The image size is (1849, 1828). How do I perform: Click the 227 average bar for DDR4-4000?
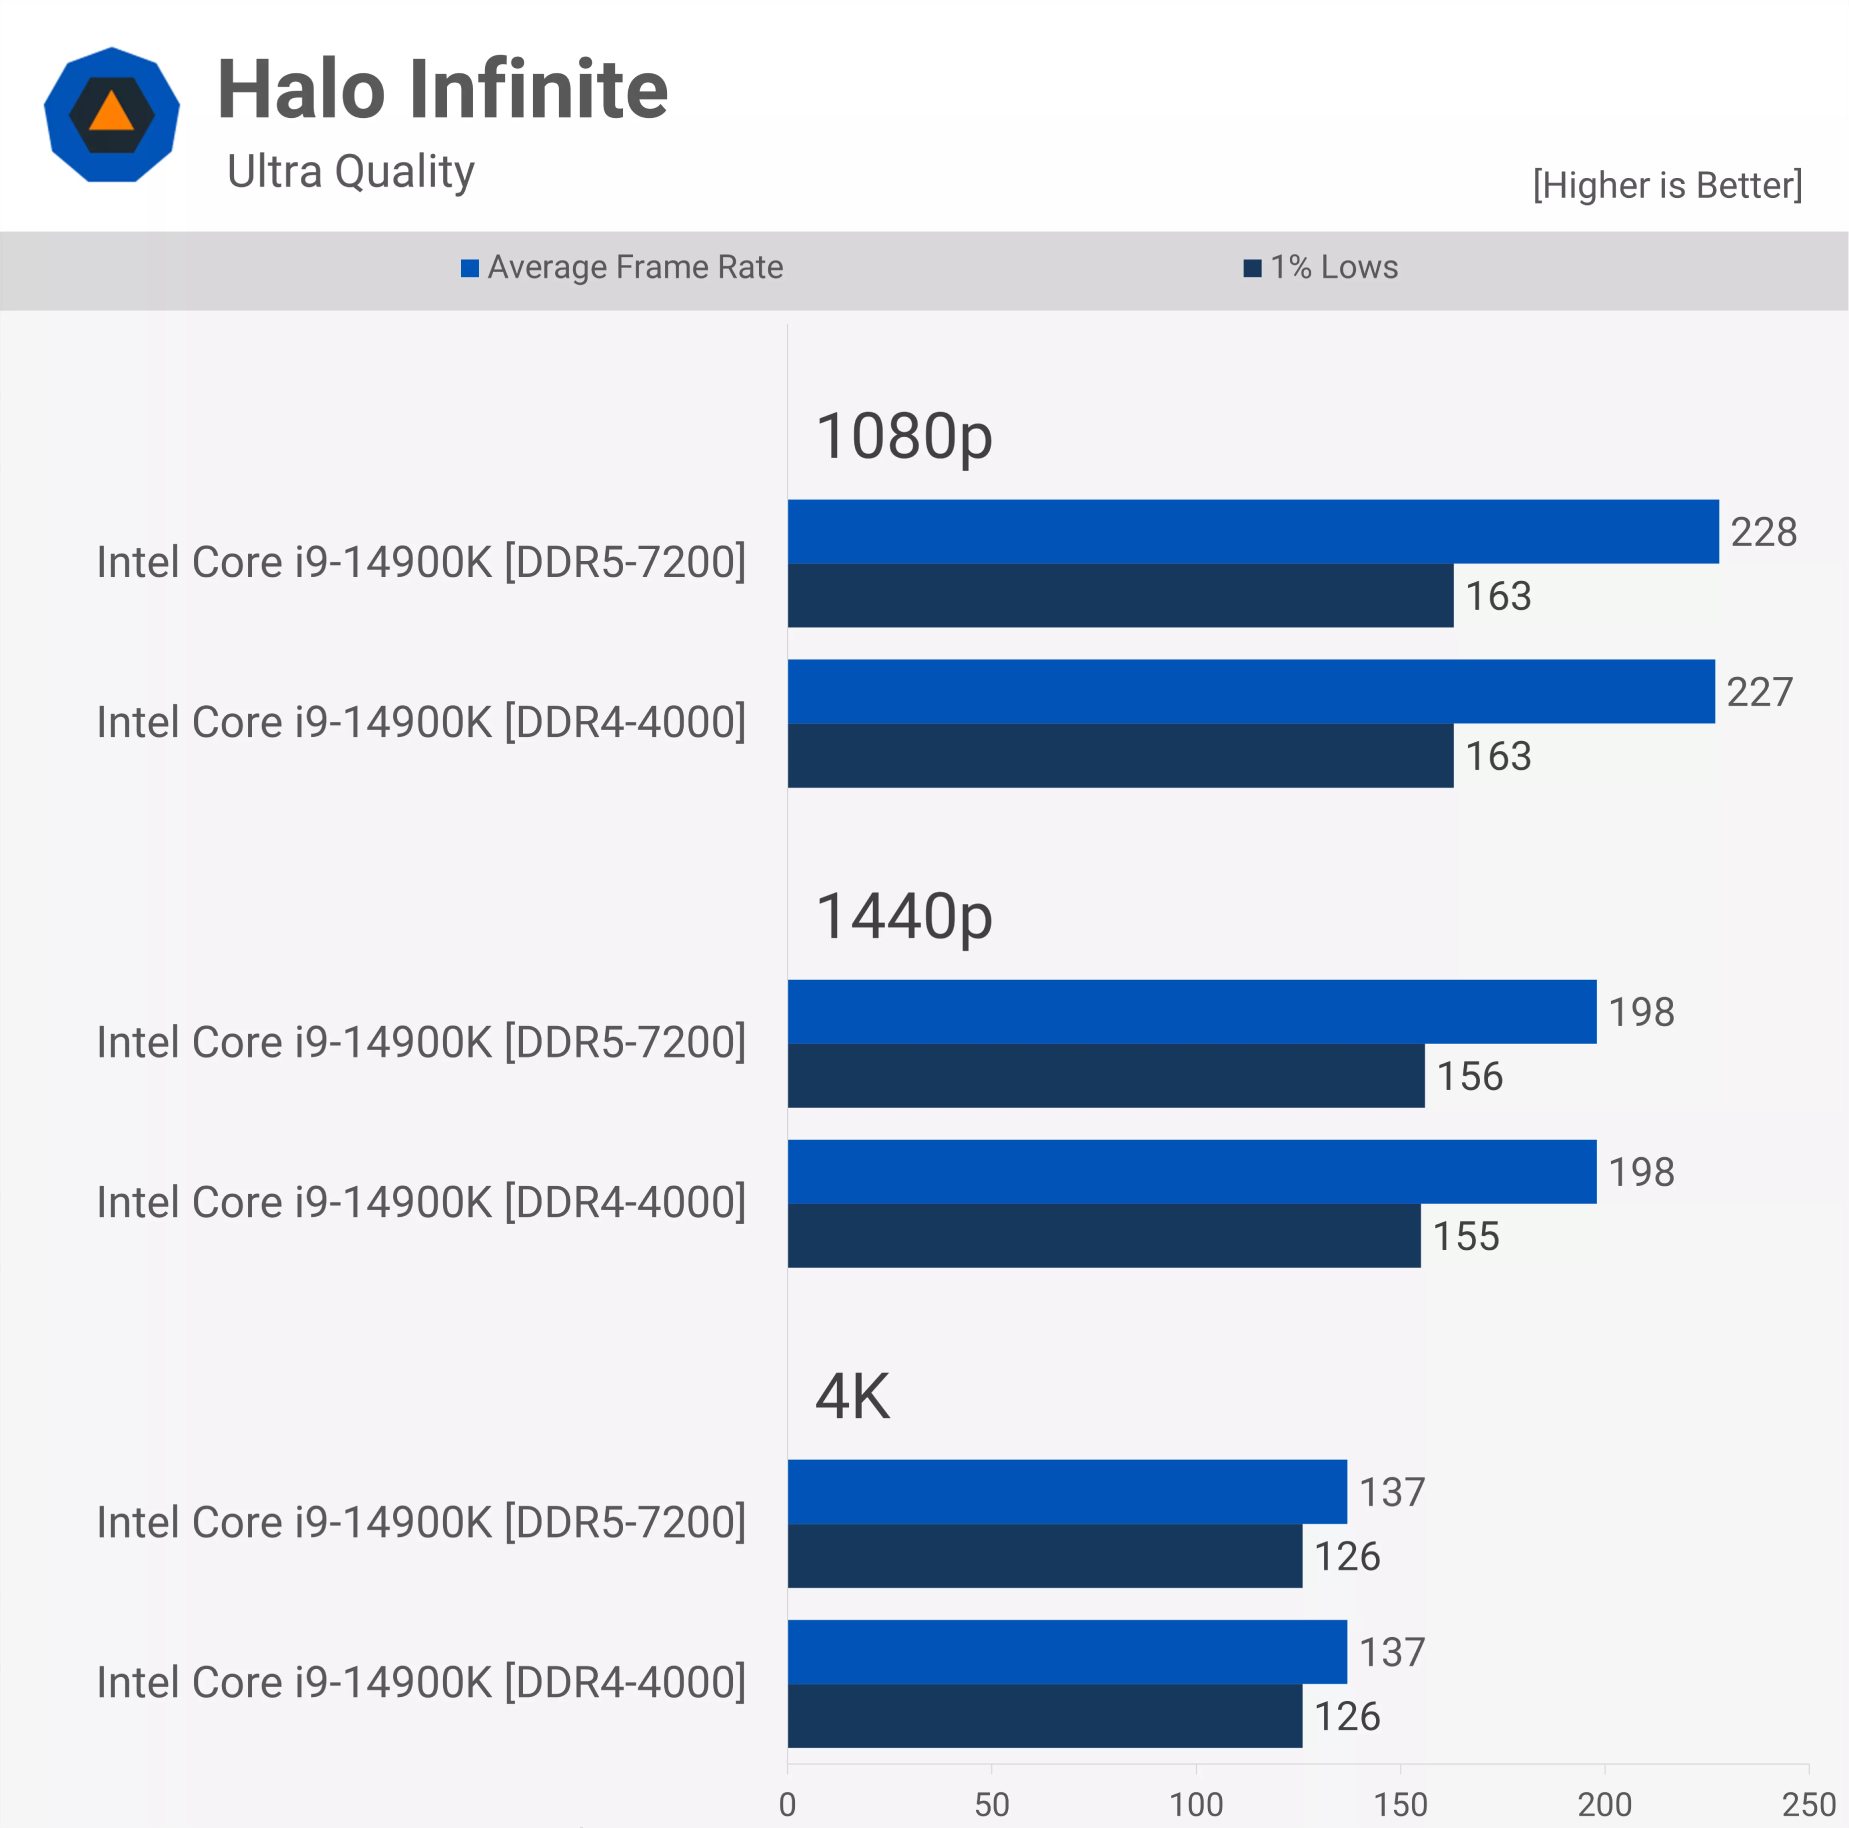1251,692
